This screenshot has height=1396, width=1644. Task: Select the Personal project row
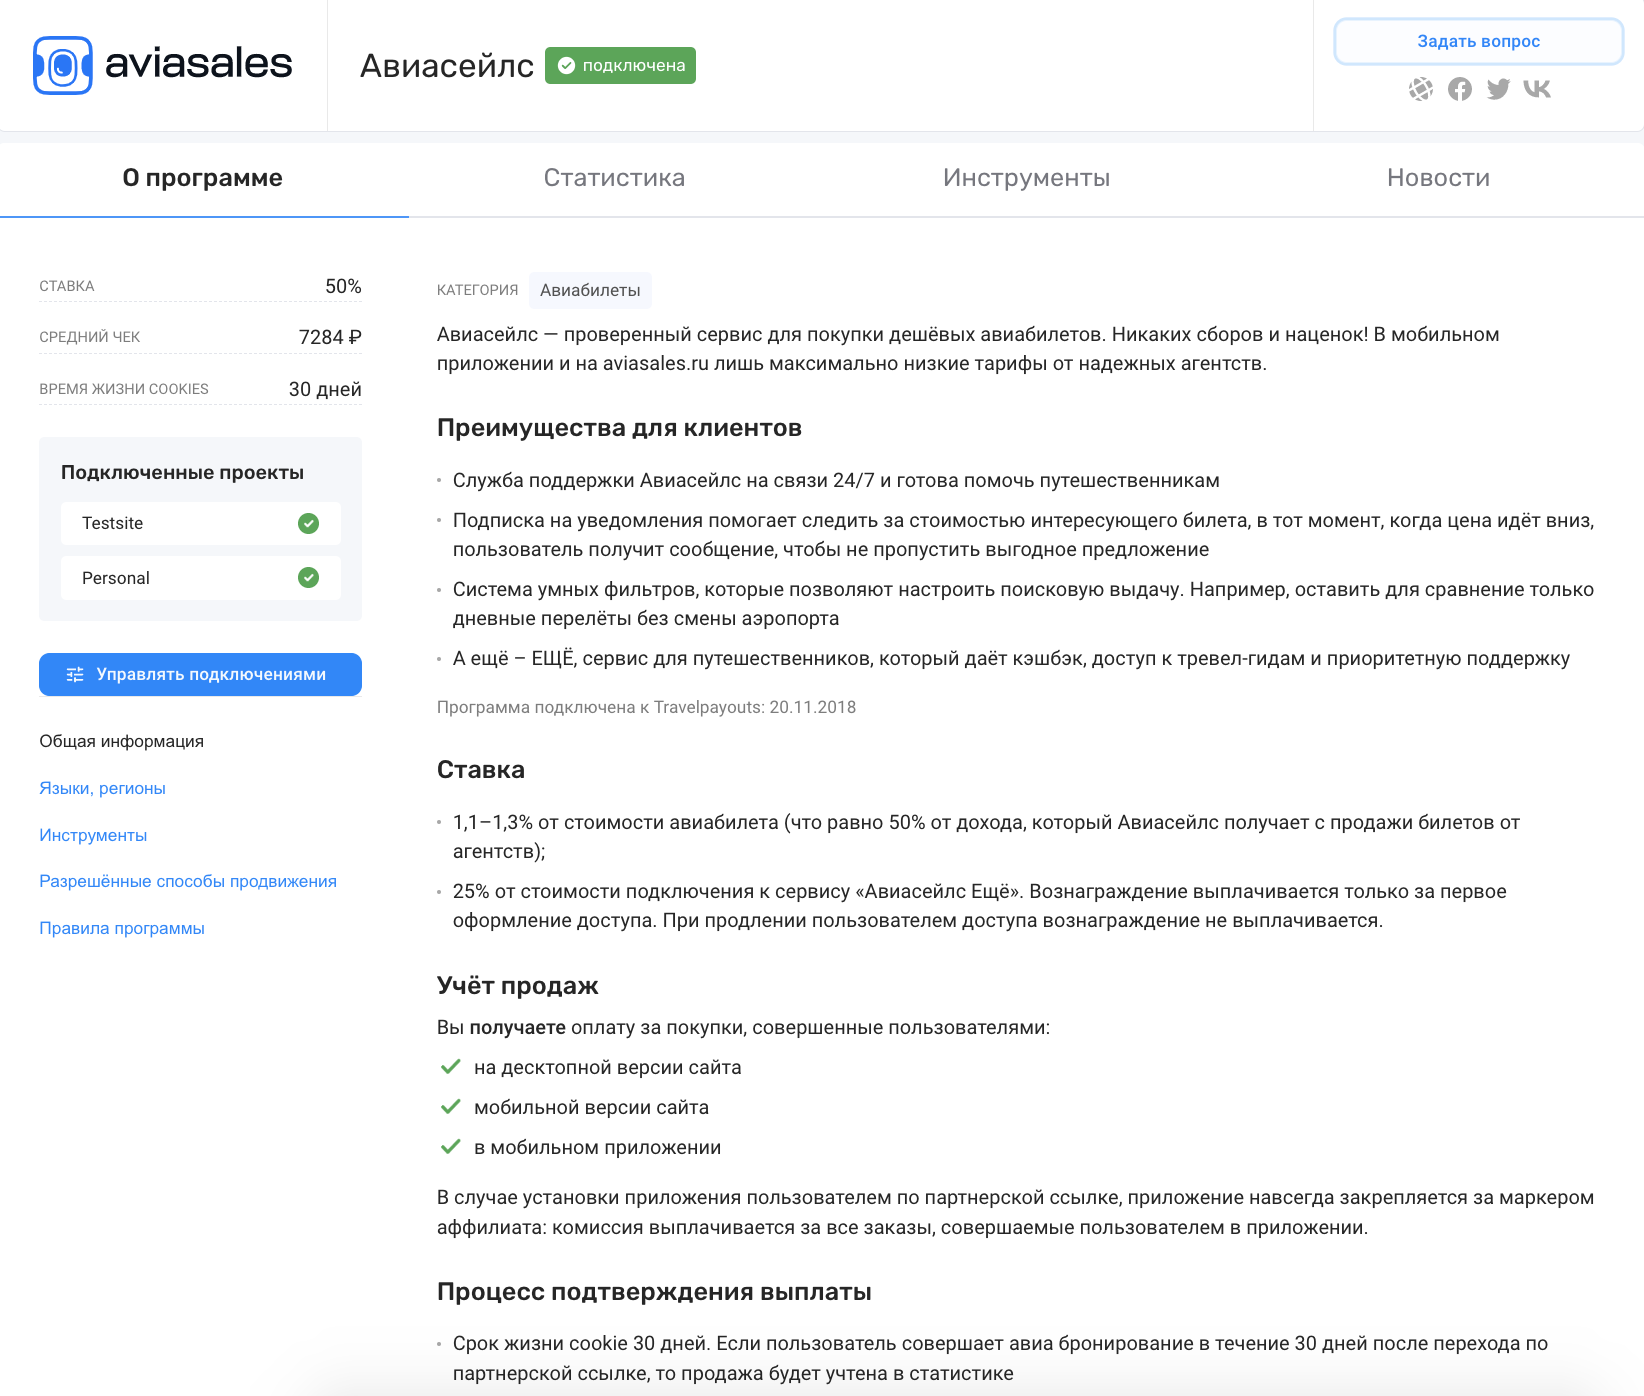point(200,578)
